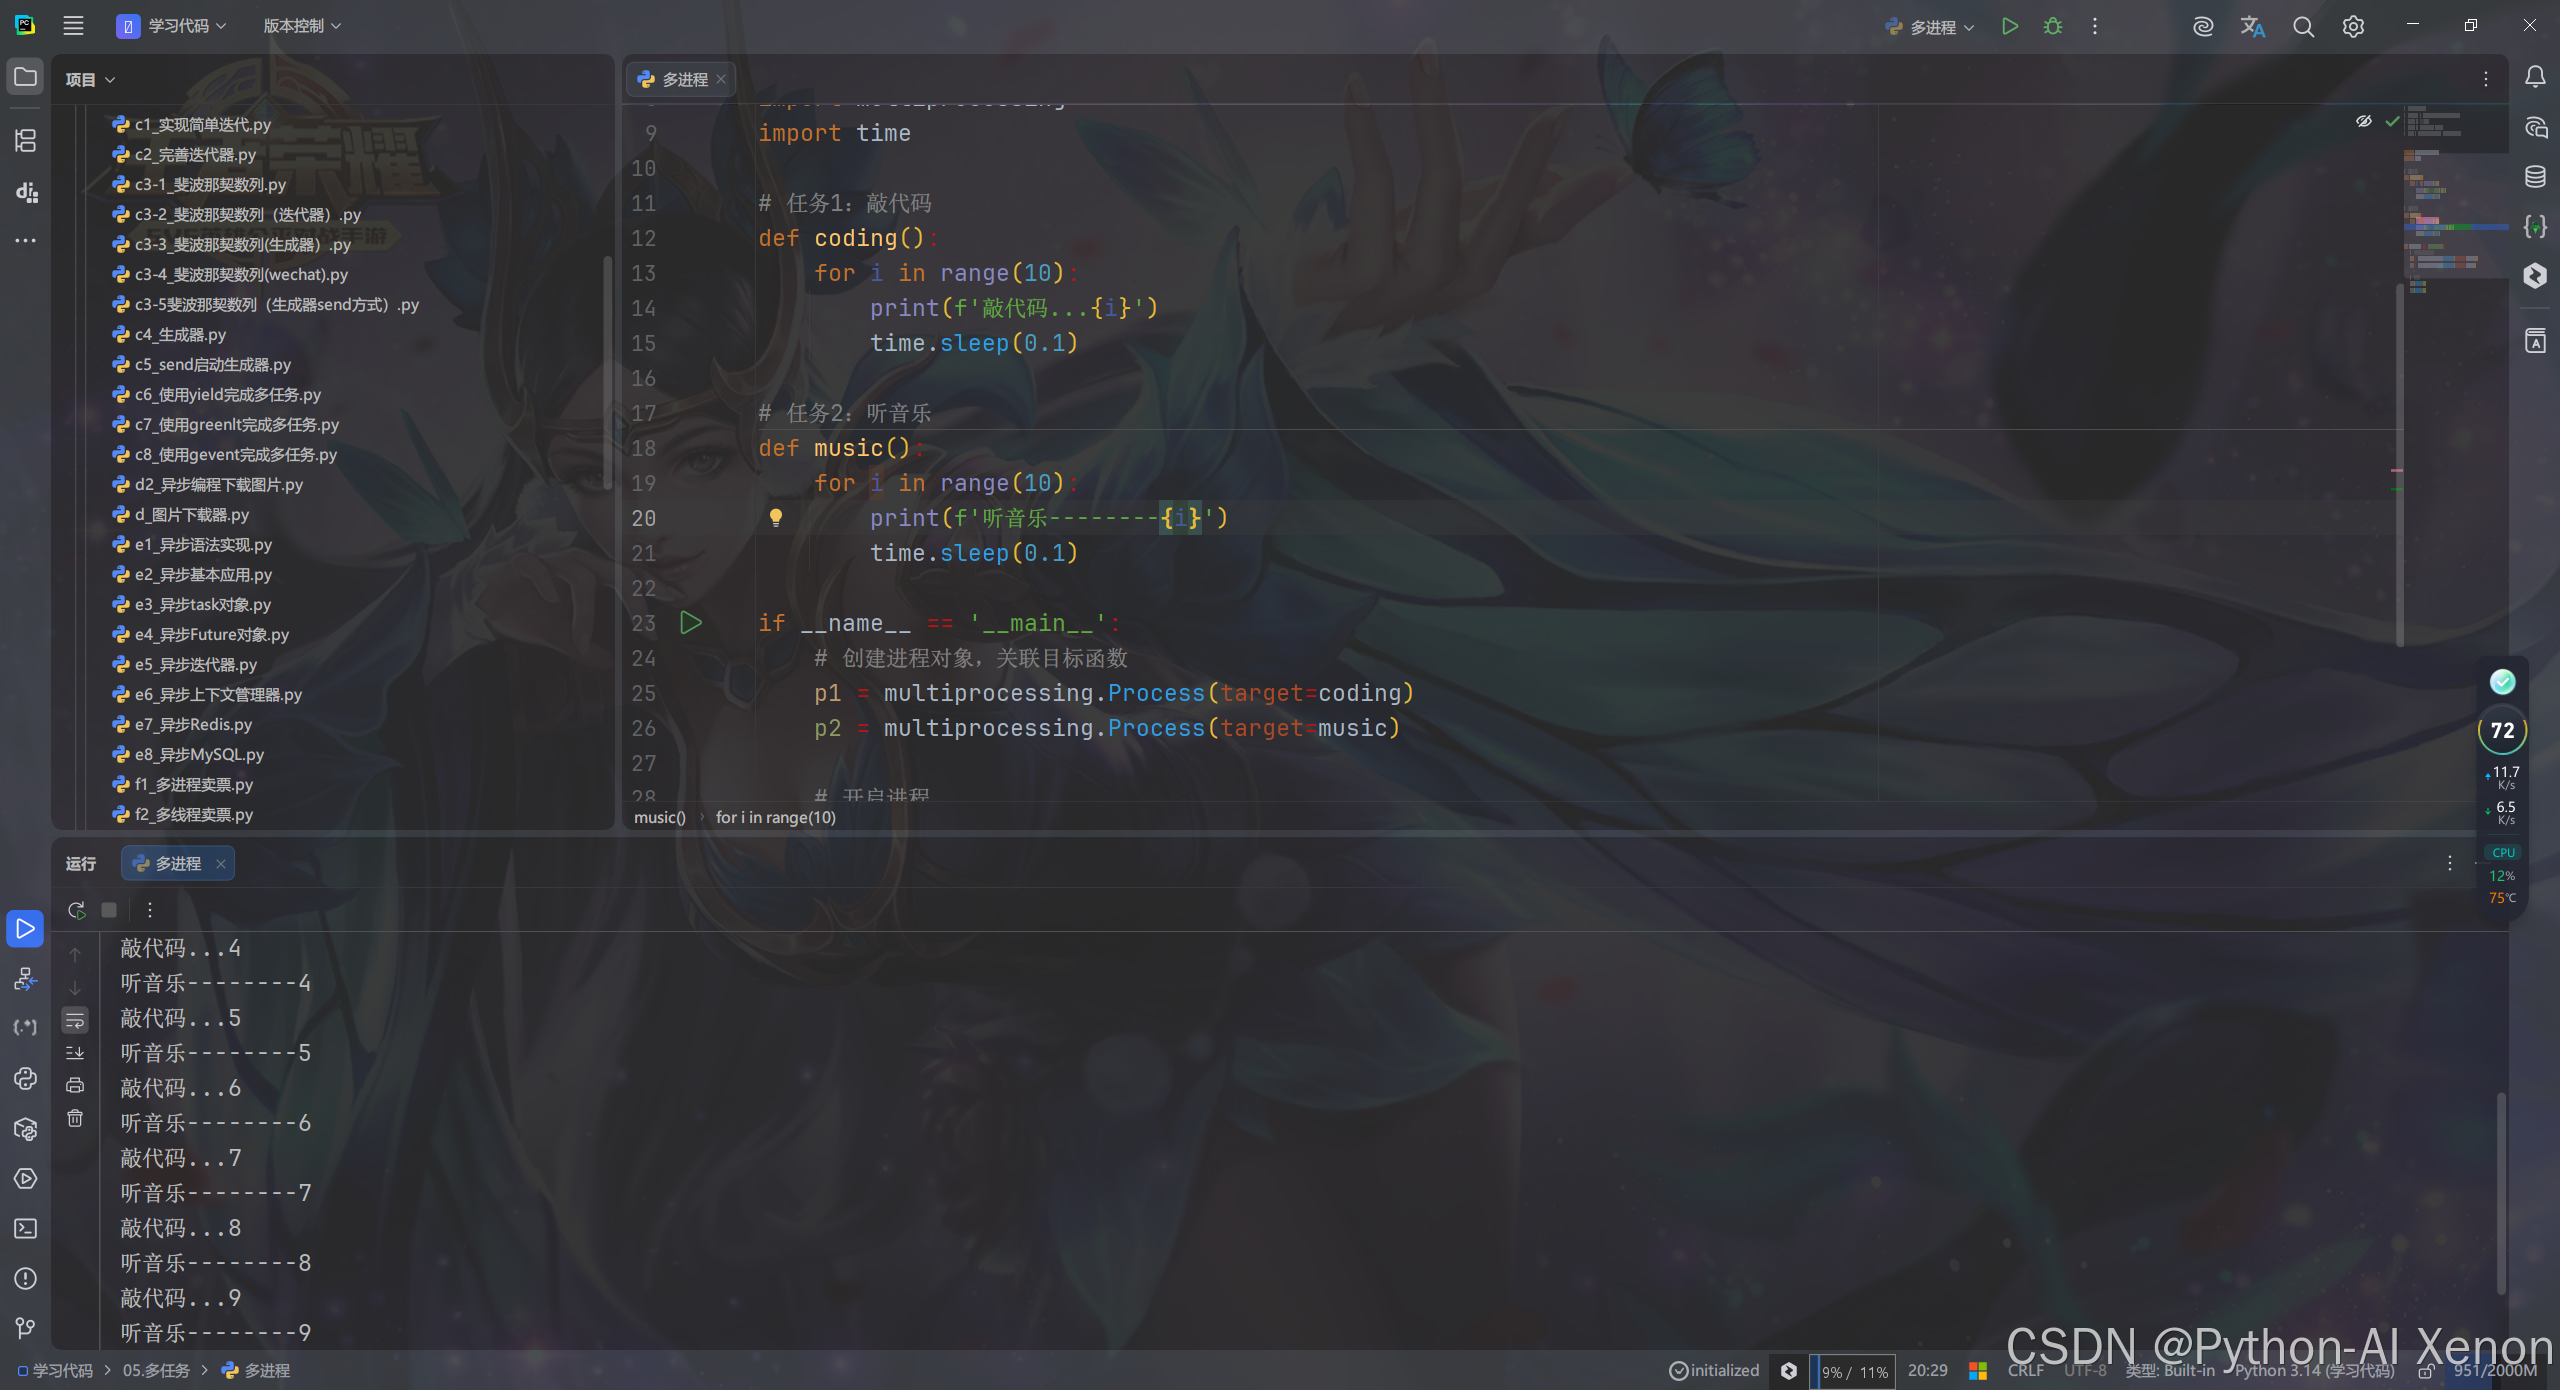Open the AI assistant spiral icon in title bar

pyautogui.click(x=2203, y=26)
